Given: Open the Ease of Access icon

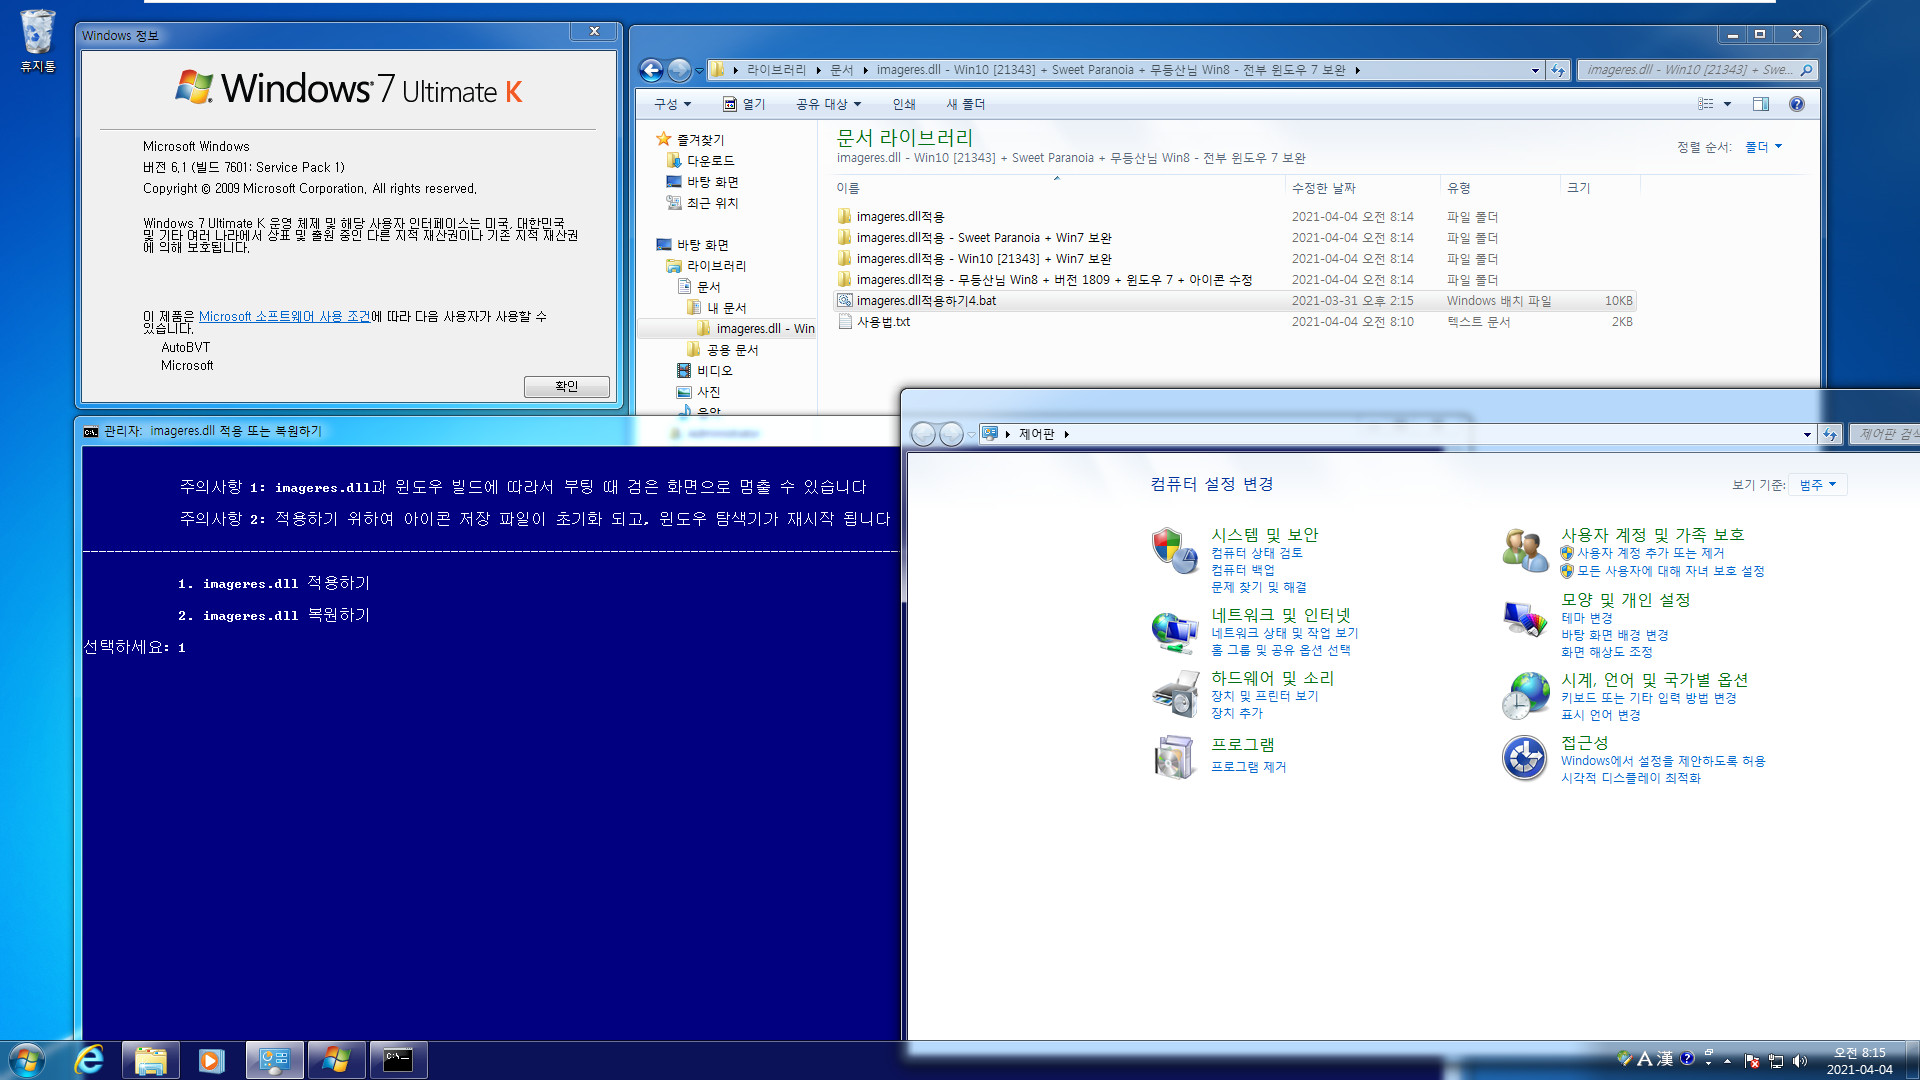Looking at the screenshot, I should (x=1525, y=758).
